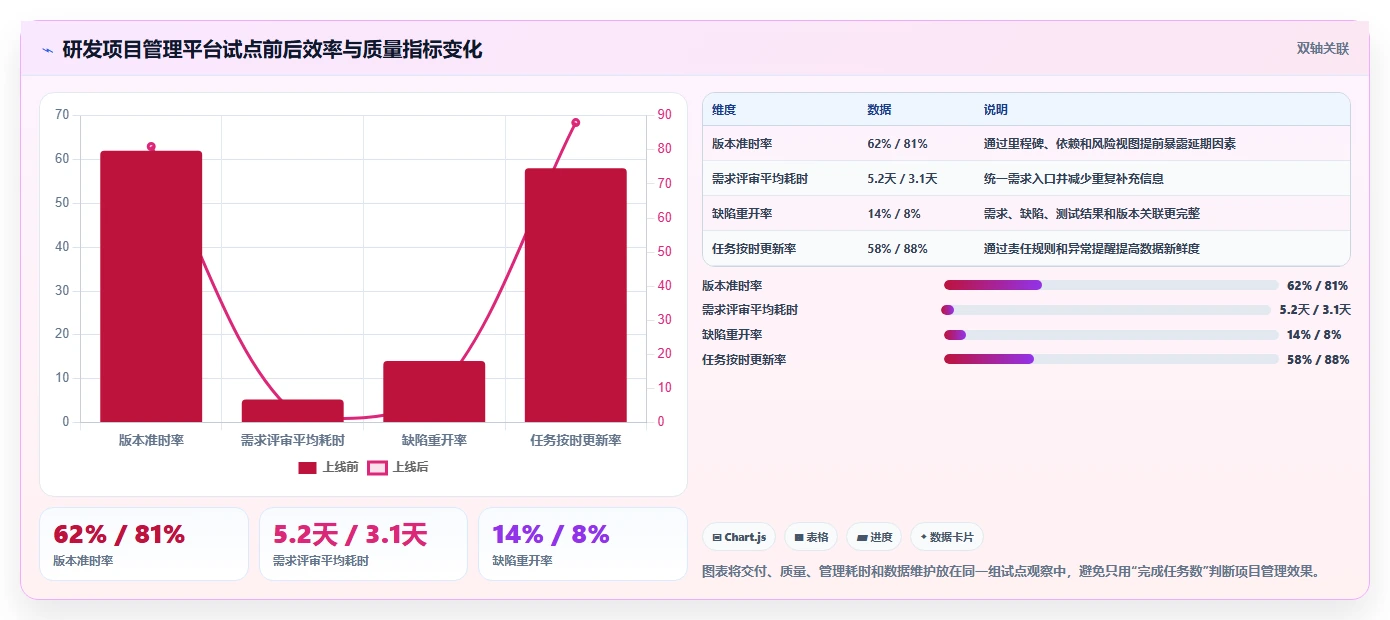Click the 维度 column header
The width and height of the screenshot is (1390, 620).
[x=724, y=110]
